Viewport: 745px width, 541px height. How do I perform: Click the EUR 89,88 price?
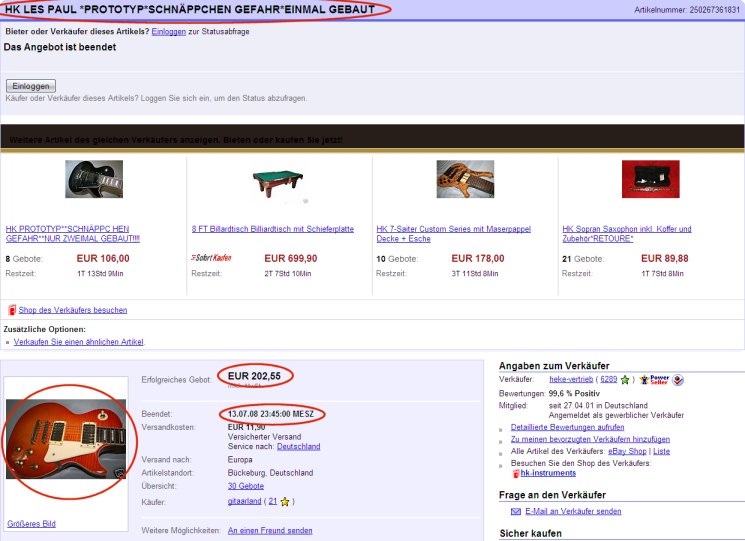[665, 258]
